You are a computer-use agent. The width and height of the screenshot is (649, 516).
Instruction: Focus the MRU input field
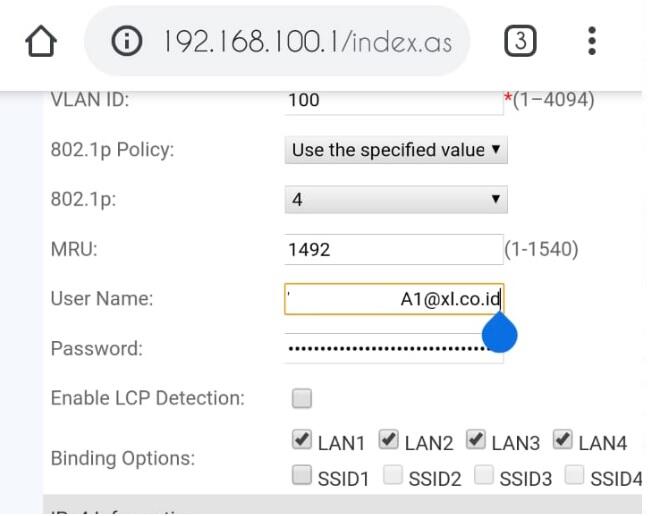(392, 250)
